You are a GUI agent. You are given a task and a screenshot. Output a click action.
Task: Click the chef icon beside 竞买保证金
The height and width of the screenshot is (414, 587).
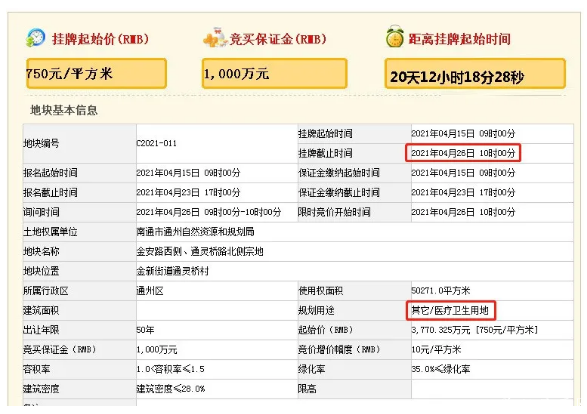[x=215, y=37]
